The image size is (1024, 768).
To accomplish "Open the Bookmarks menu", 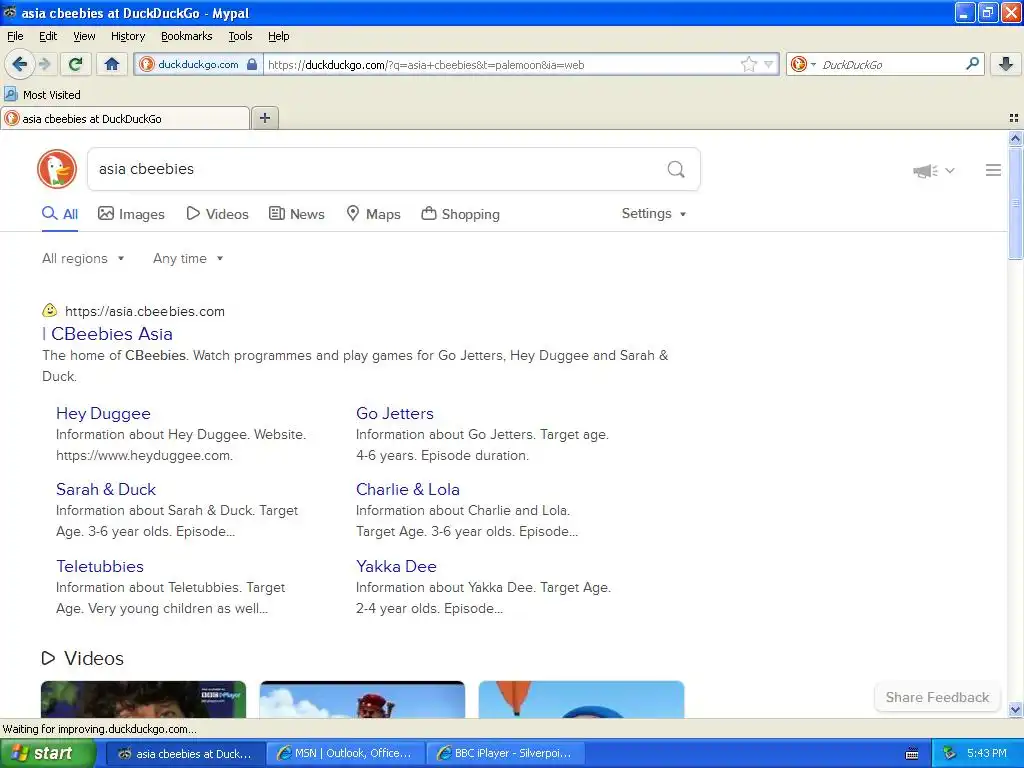I will 186,36.
